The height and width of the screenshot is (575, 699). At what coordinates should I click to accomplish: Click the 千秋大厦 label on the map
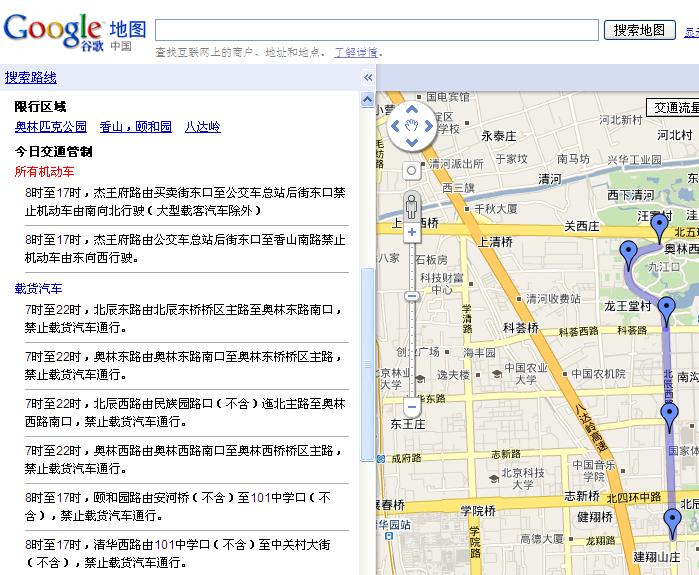(x=496, y=209)
